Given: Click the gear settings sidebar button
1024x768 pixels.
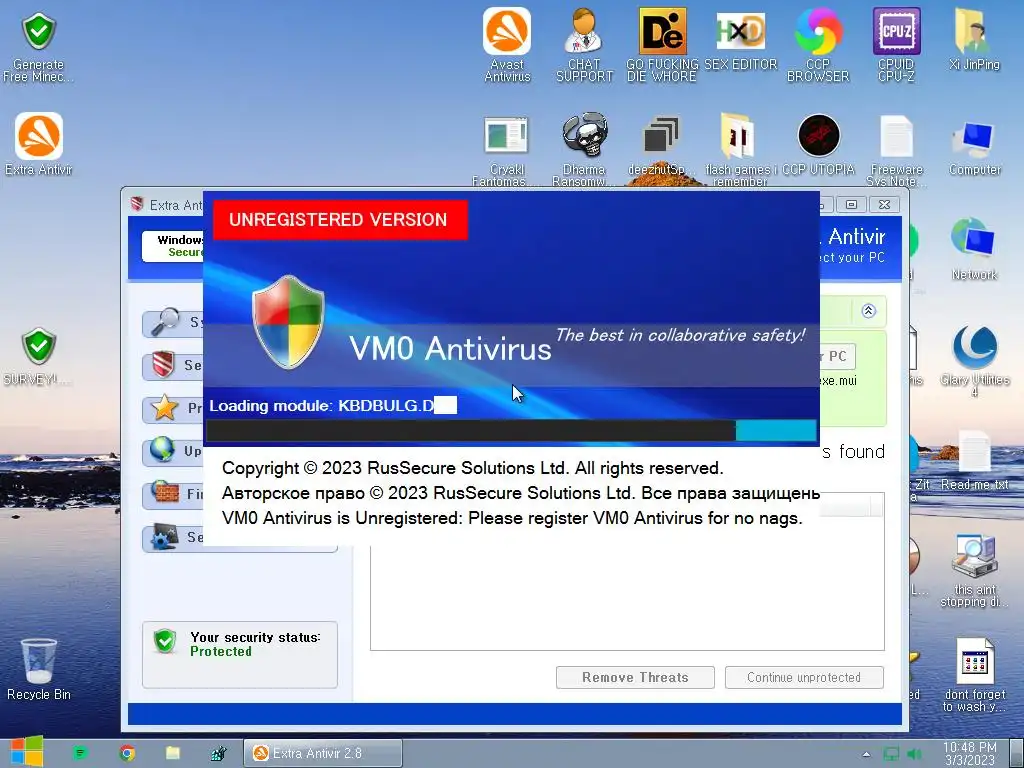Looking at the screenshot, I should point(173,537).
